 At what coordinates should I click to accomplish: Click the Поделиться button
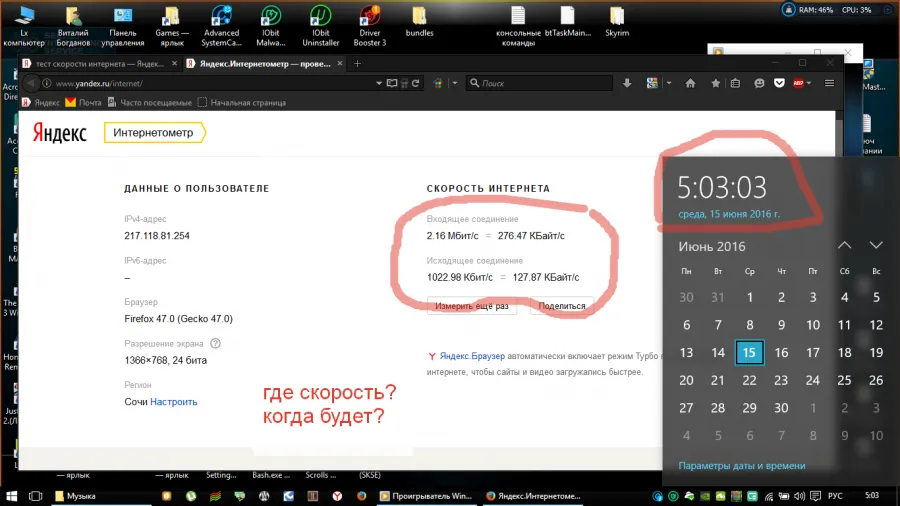(561, 306)
